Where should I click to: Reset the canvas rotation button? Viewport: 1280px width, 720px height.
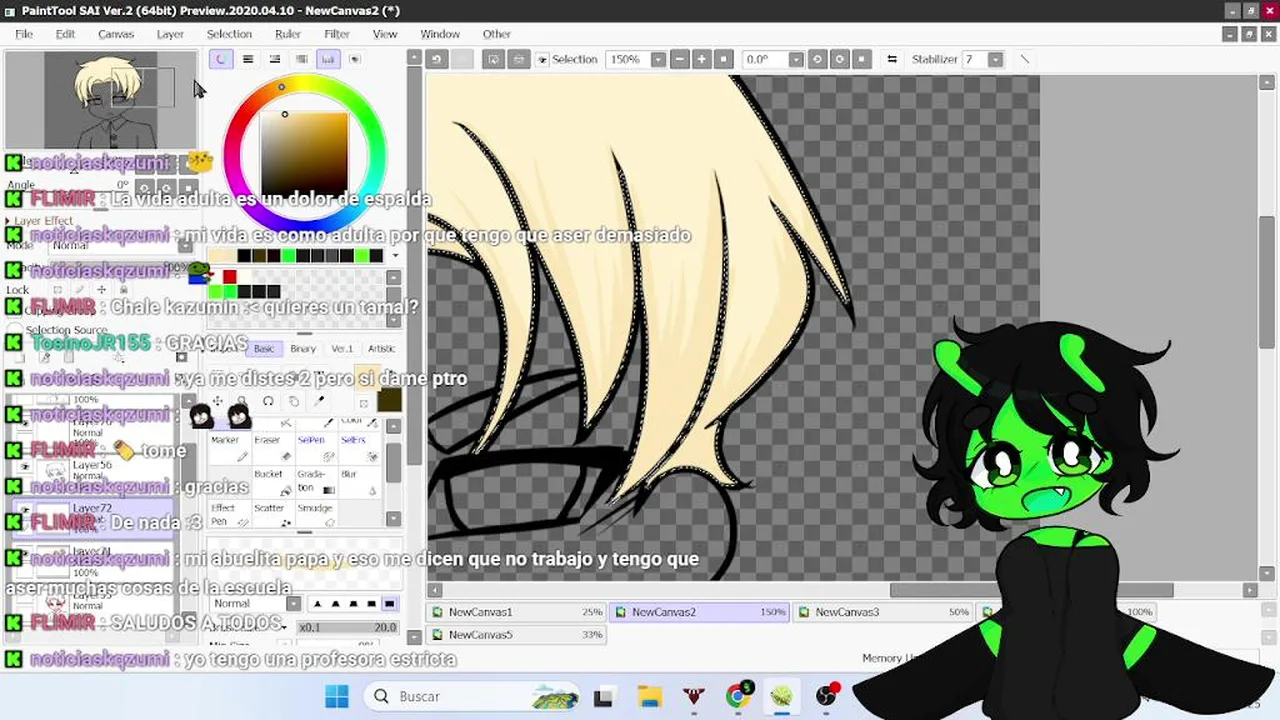coord(861,59)
